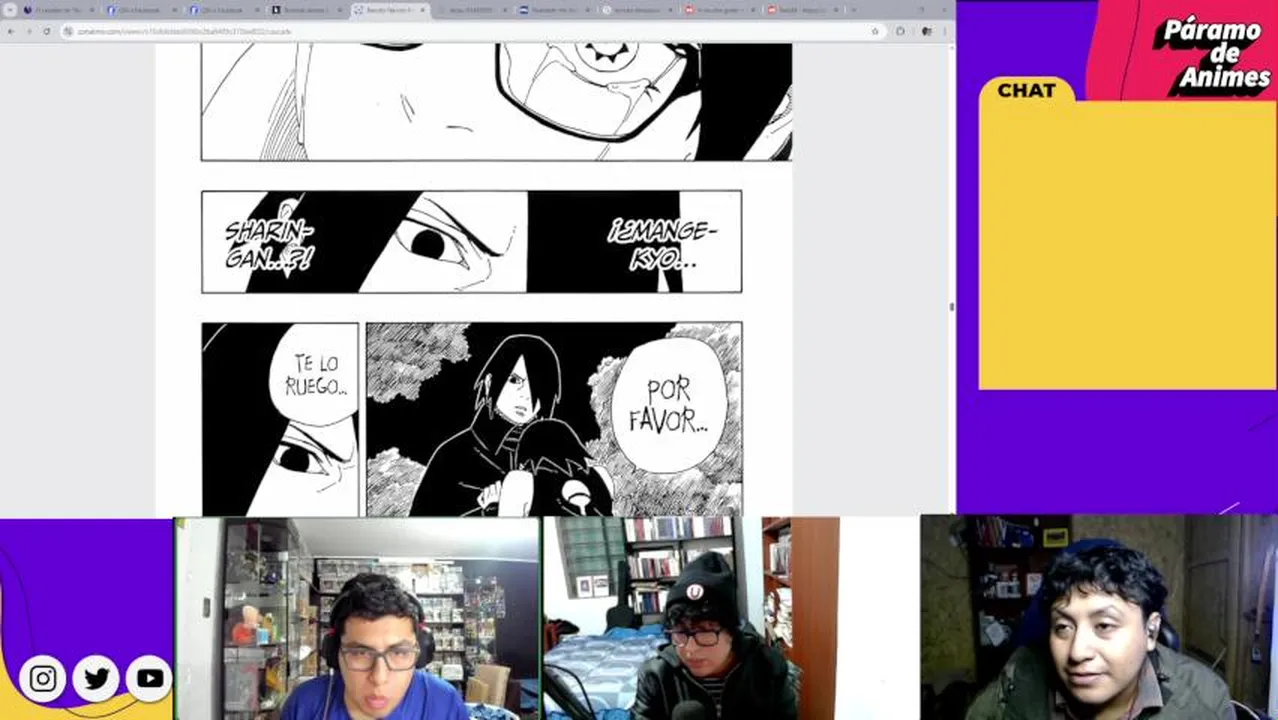Click the "SHARIN-GAN..?!" manga panel text
This screenshot has height=720, width=1278.
tap(269, 244)
